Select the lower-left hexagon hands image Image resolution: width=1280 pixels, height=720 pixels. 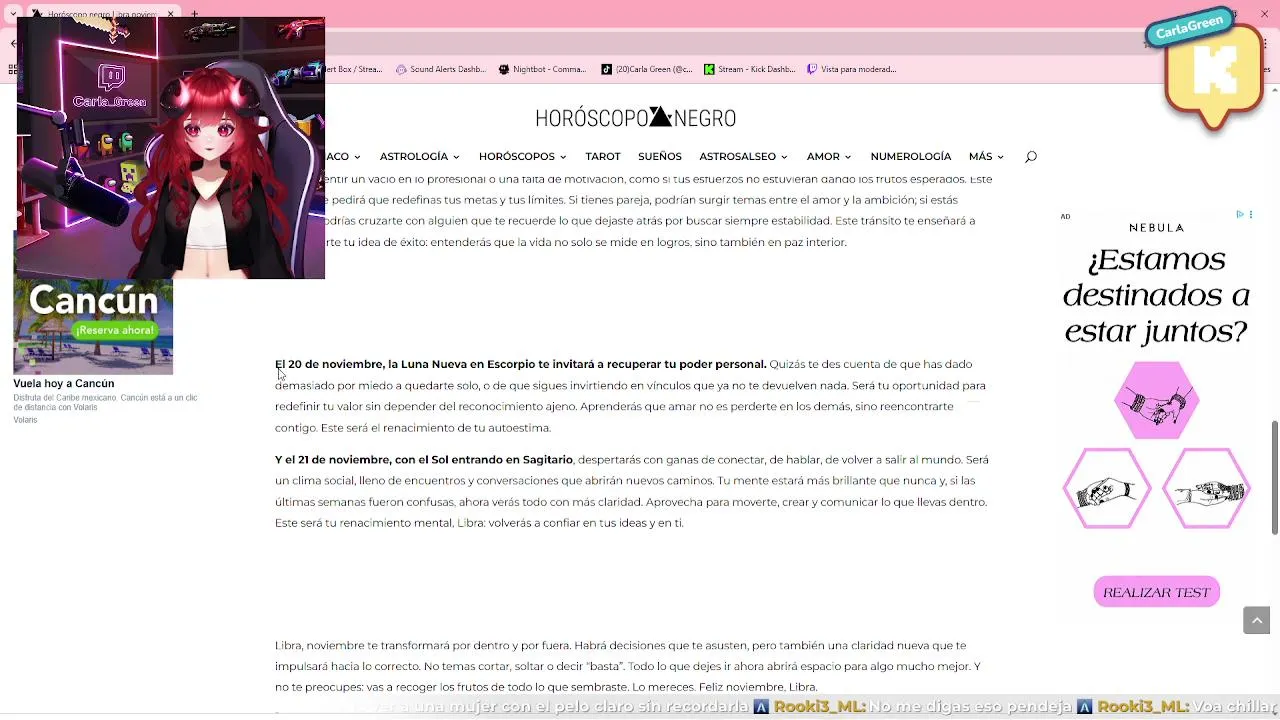pyautogui.click(x=1107, y=489)
